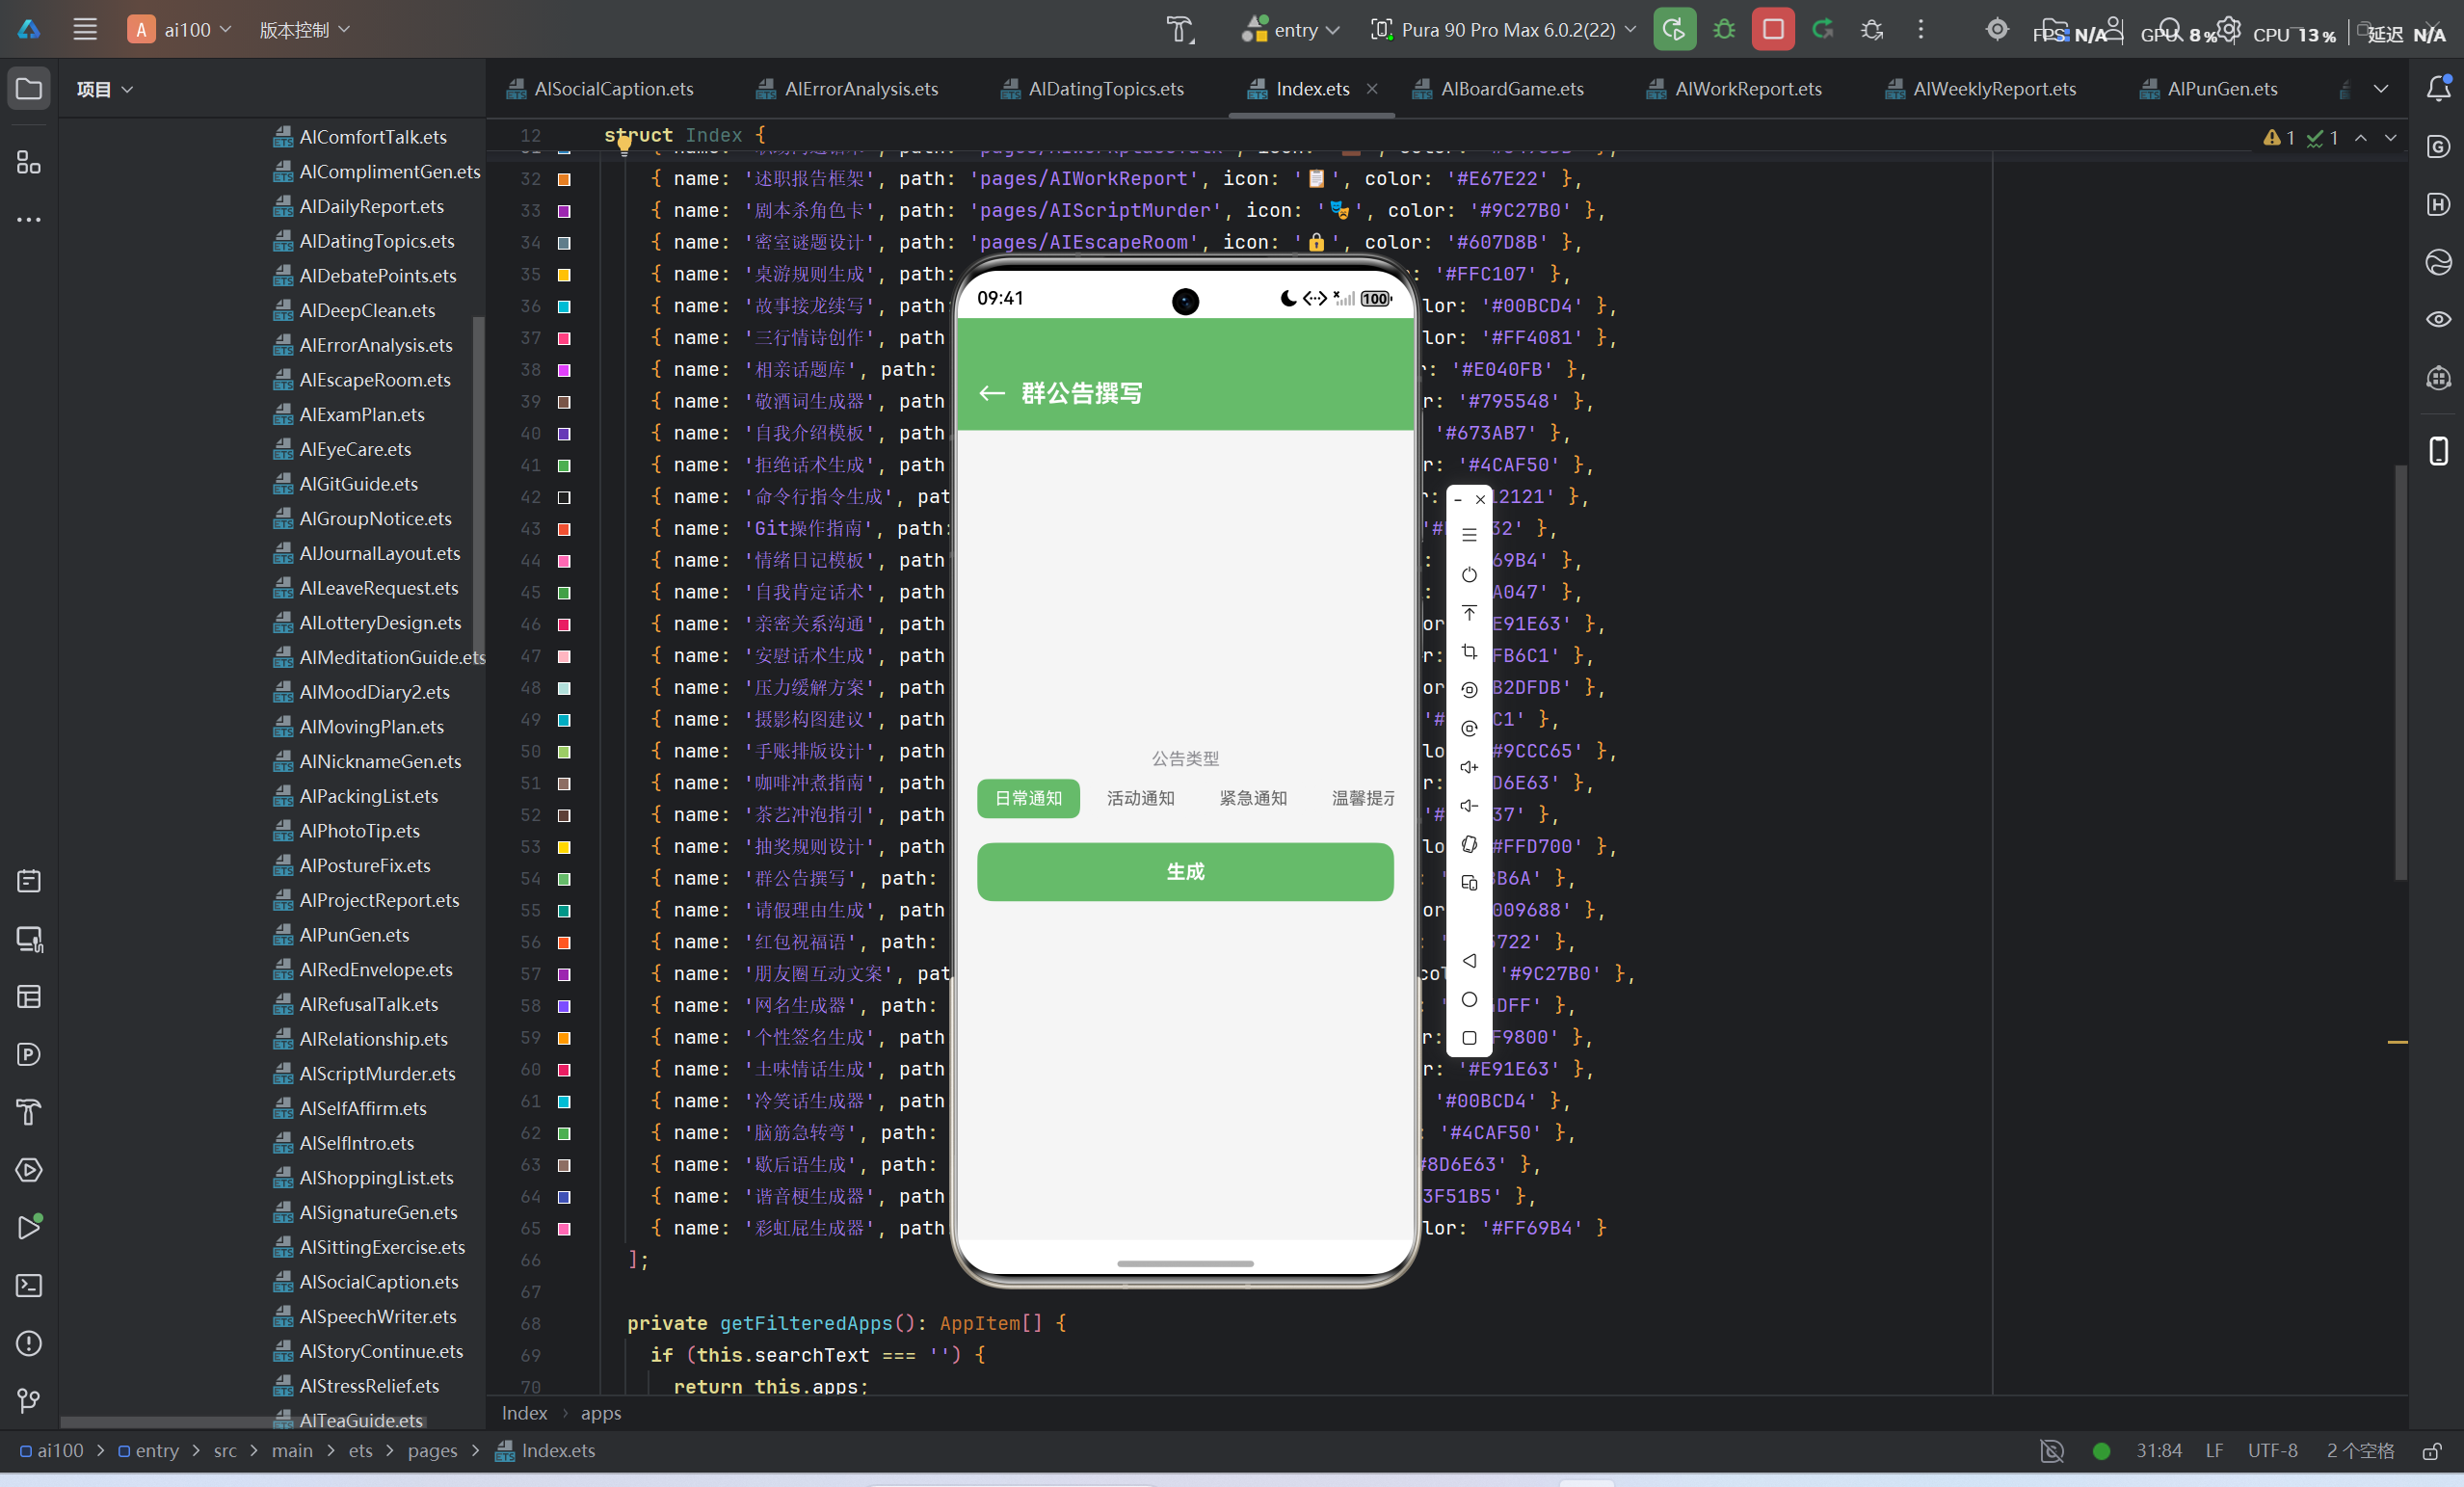Open the structure tool window
This screenshot has width=2464, height=1487.
tap(29, 162)
